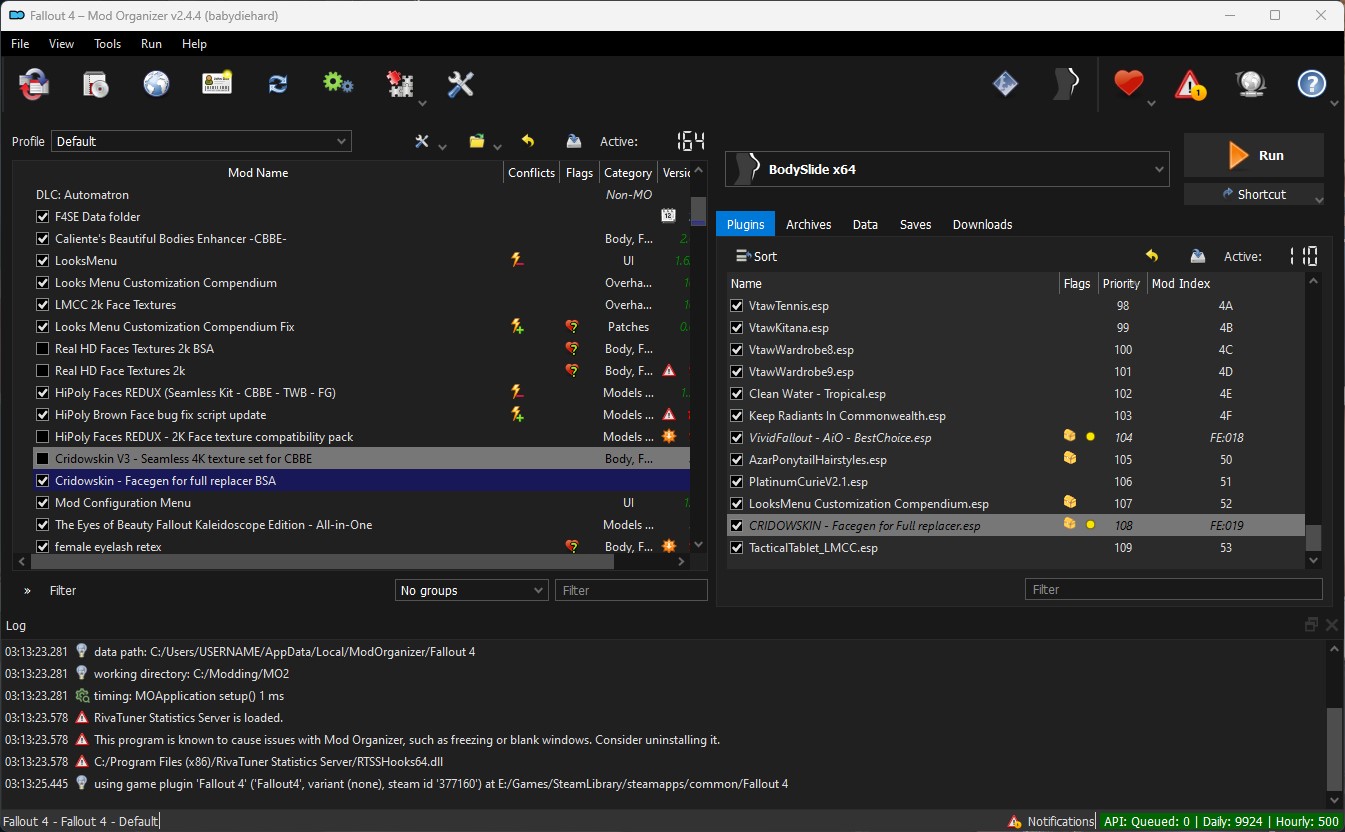Click the Run button
The image size is (1345, 832).
click(1254, 155)
